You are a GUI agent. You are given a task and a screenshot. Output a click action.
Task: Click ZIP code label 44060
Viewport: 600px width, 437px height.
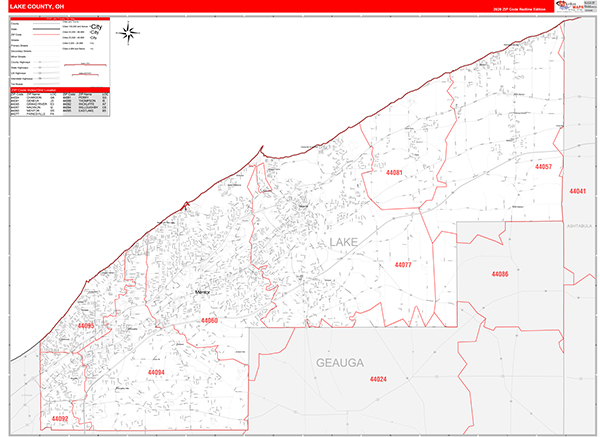(209, 321)
